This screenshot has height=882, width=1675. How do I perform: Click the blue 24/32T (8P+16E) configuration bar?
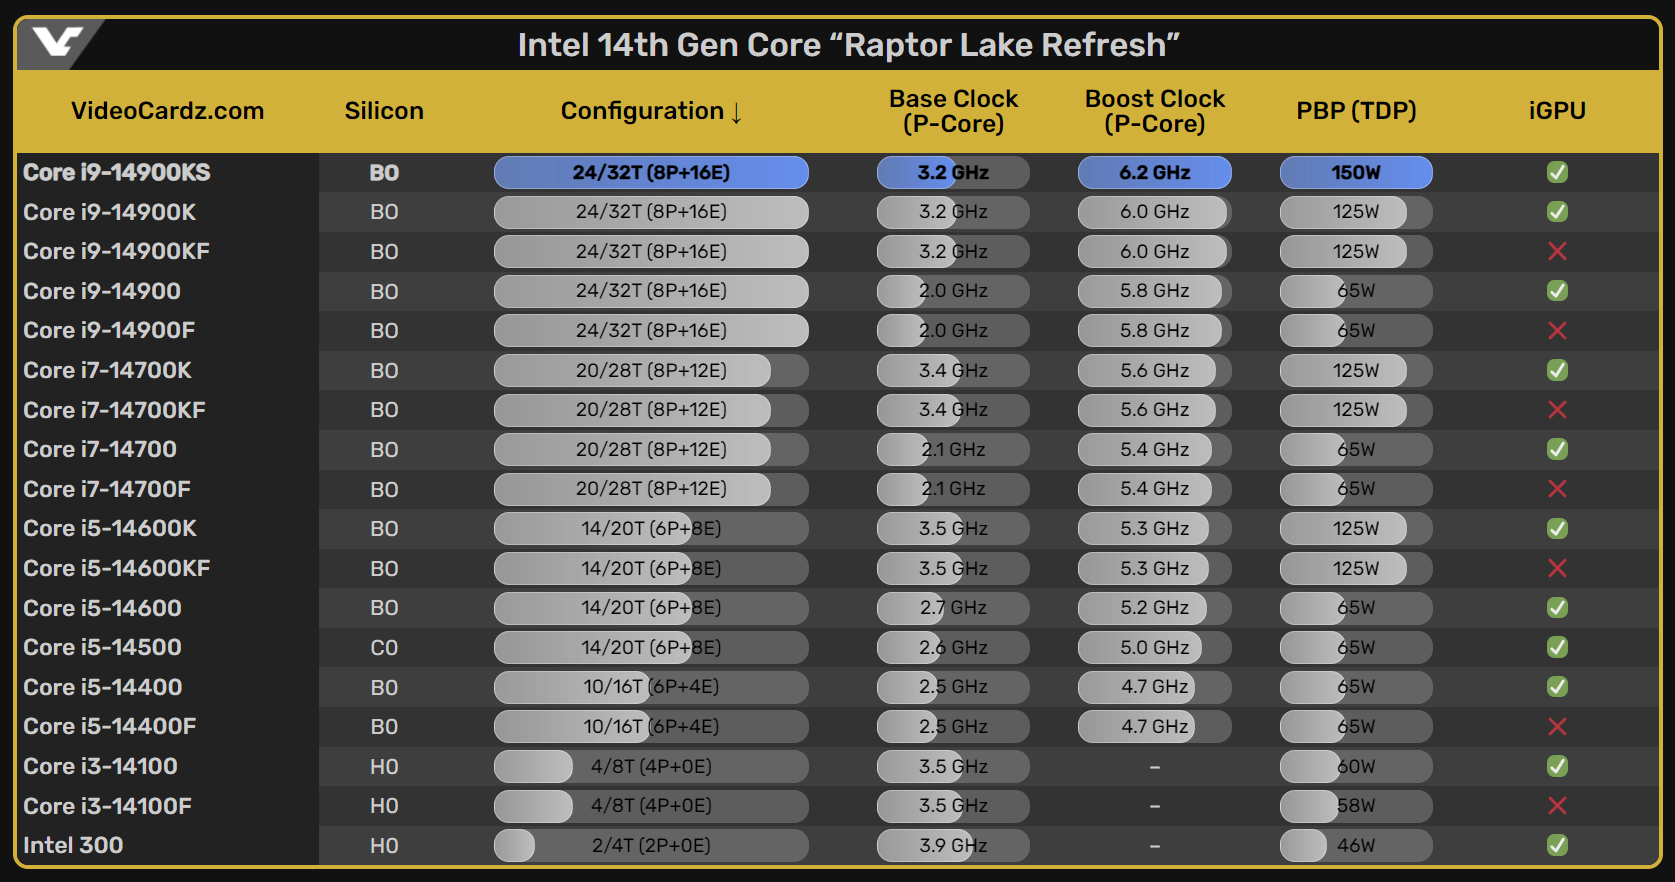(x=651, y=172)
